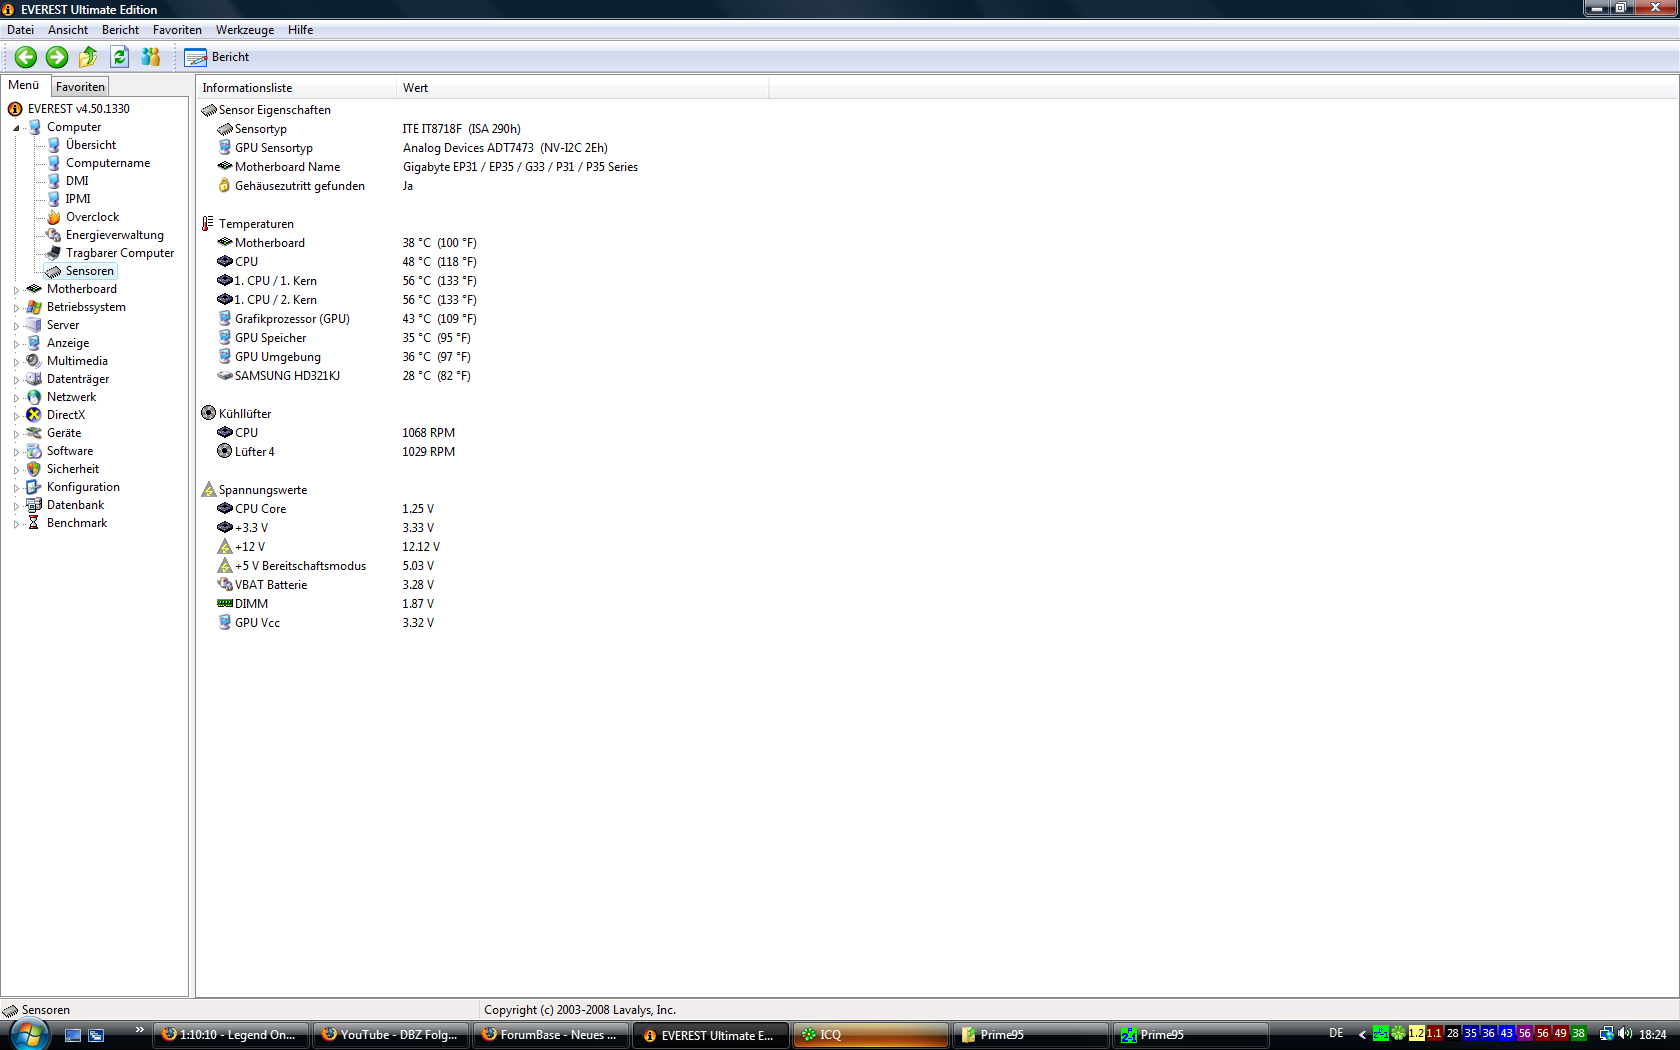Click the Wert column header
The image size is (1680, 1050).
583,88
